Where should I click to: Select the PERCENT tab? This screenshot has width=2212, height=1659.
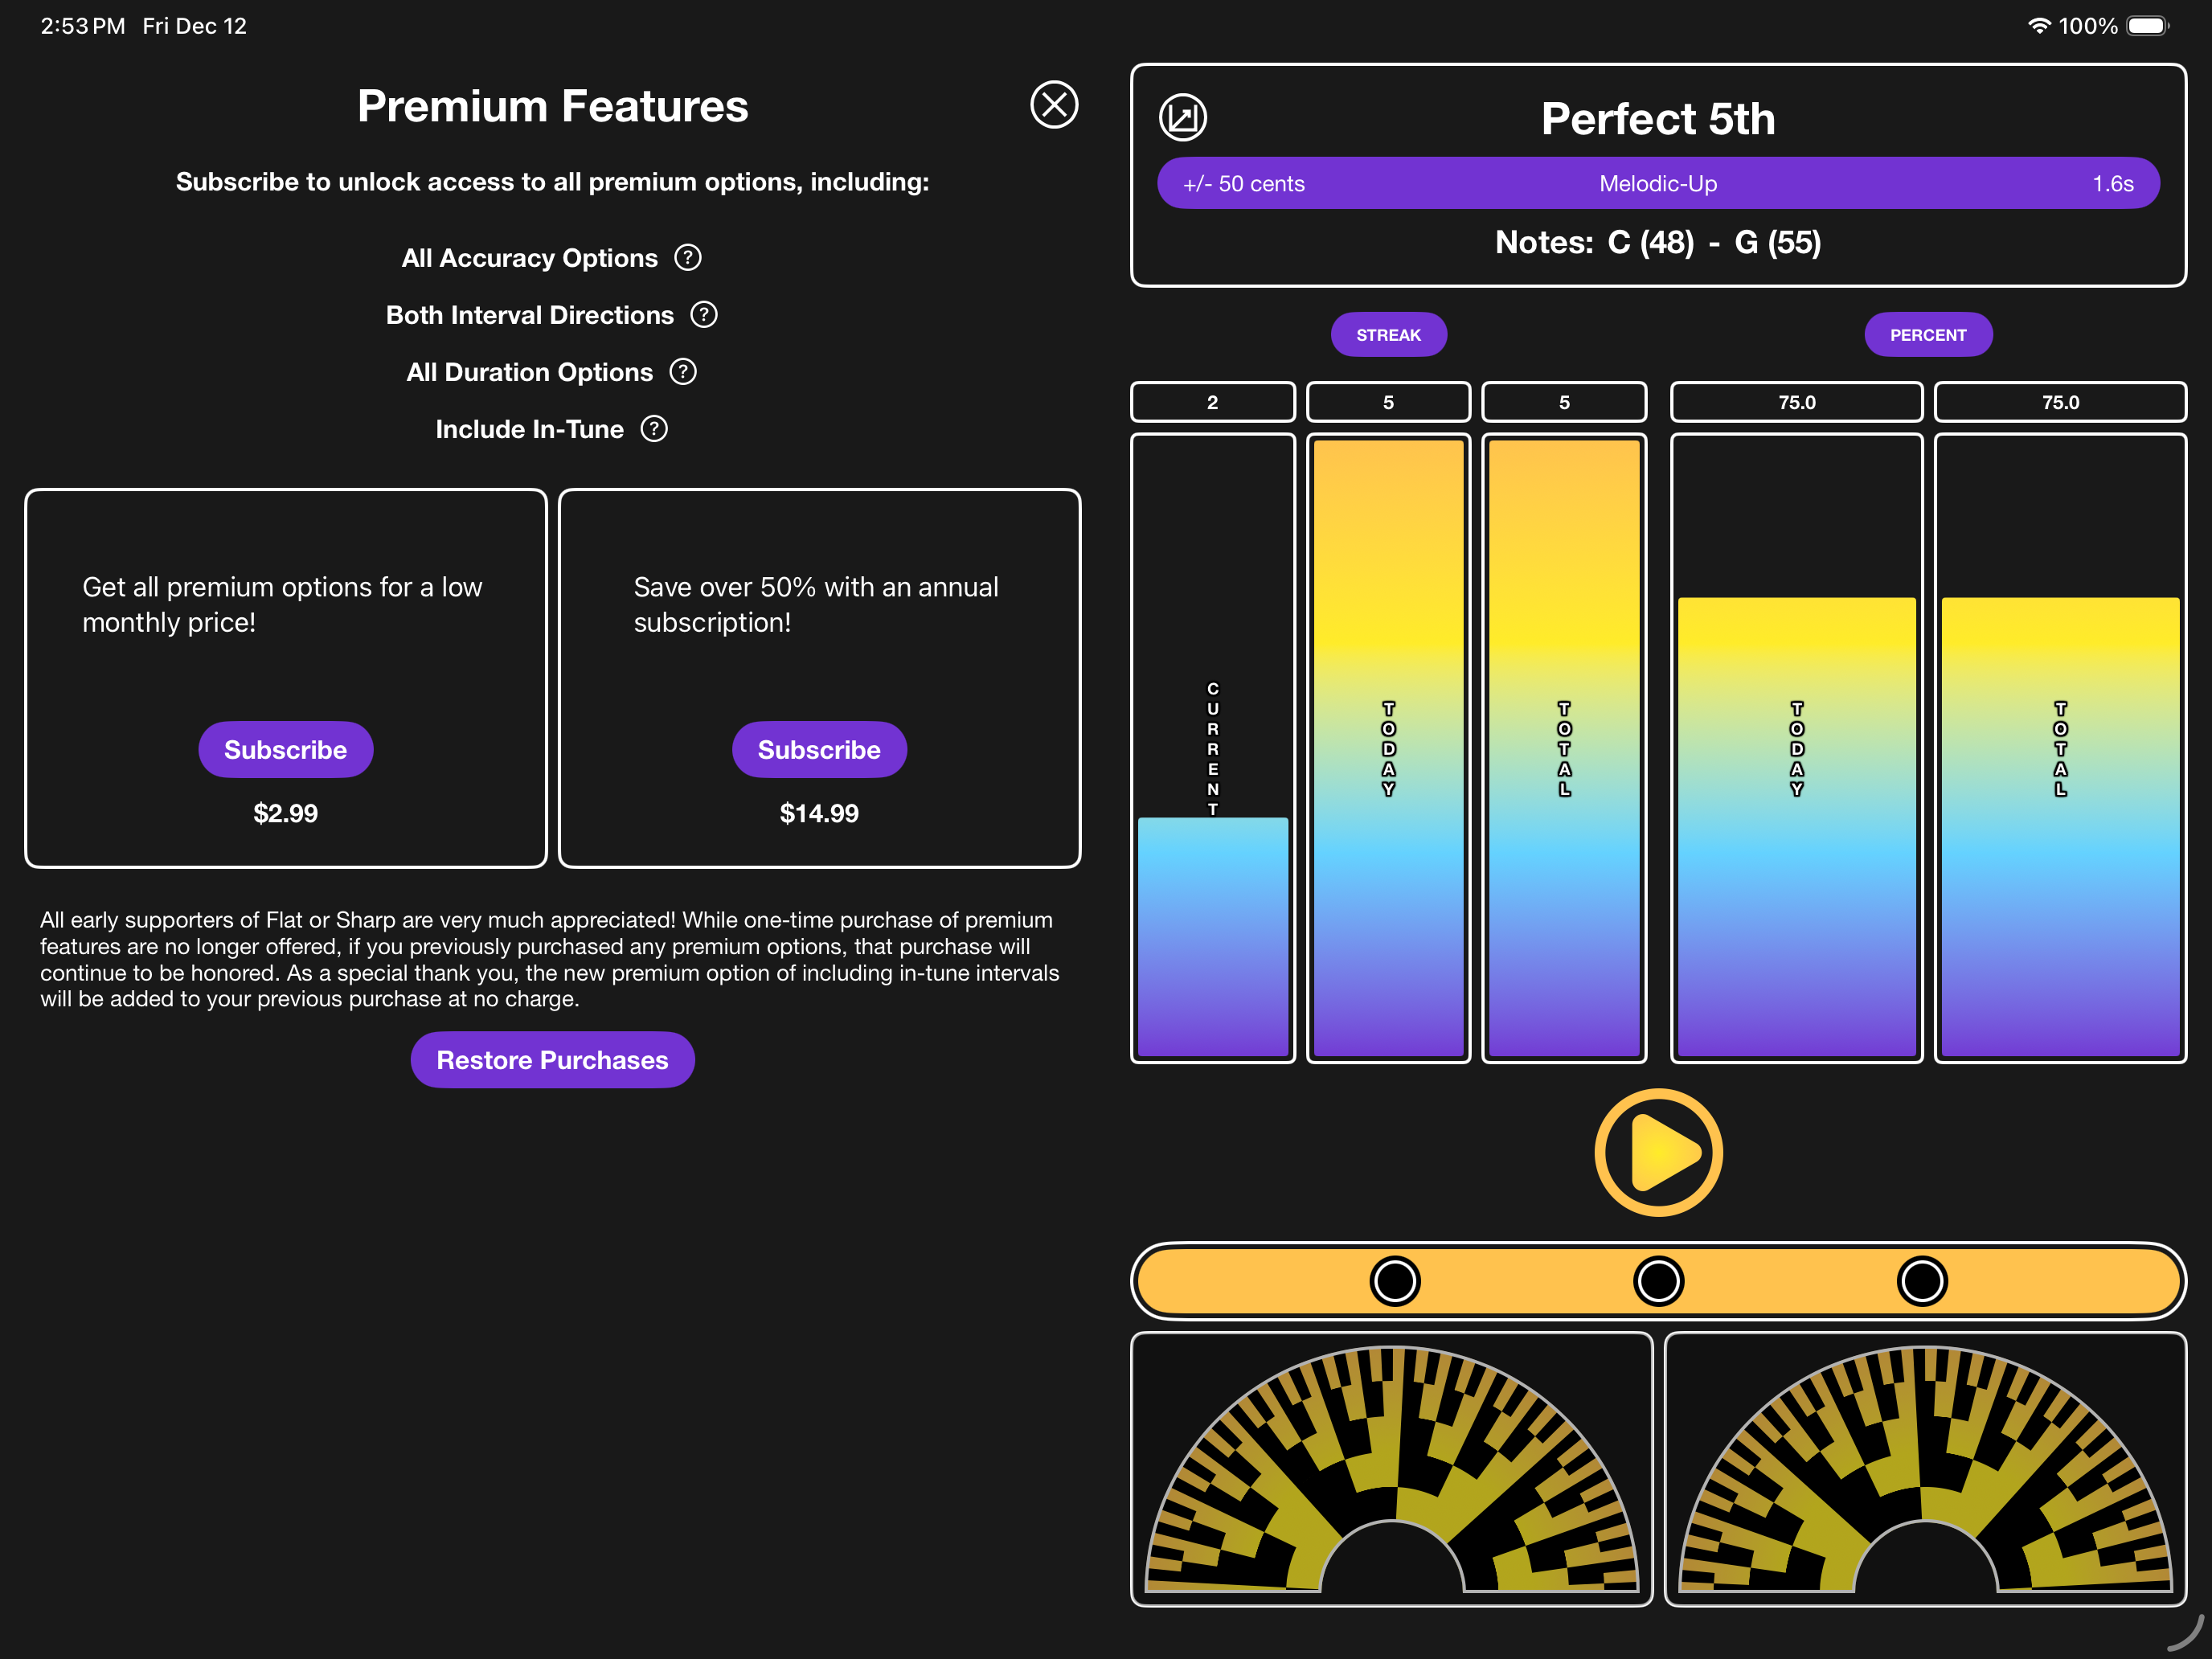point(1928,335)
